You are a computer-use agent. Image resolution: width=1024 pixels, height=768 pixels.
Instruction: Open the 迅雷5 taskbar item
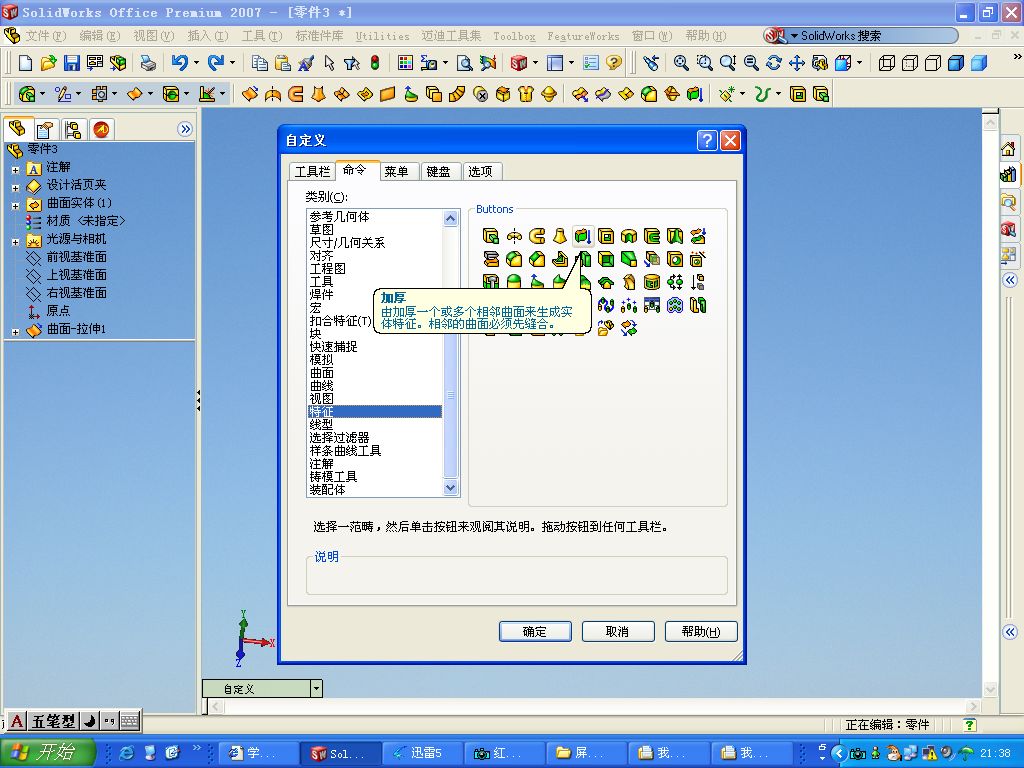422,753
